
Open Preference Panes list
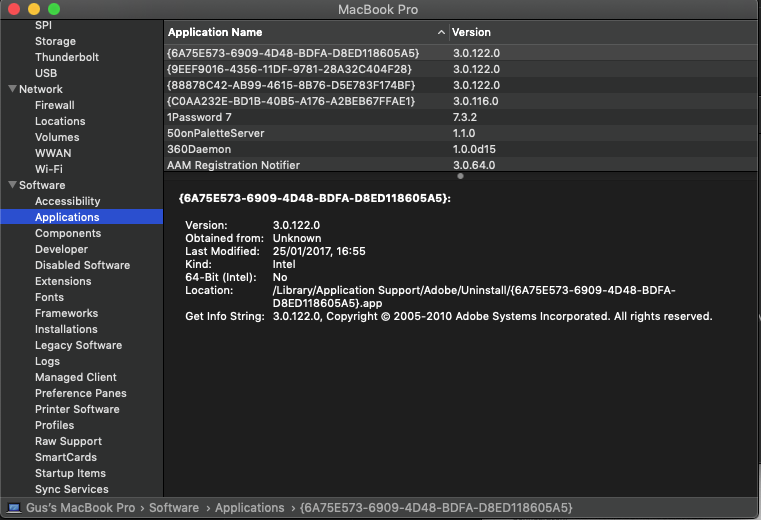(x=81, y=394)
